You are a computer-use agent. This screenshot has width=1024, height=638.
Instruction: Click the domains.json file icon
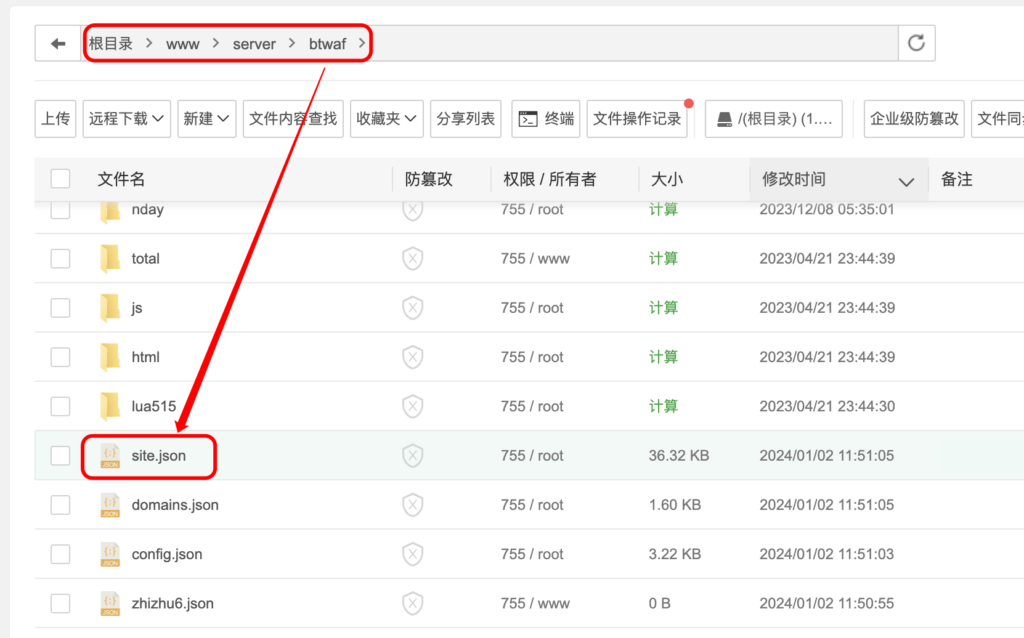point(110,505)
